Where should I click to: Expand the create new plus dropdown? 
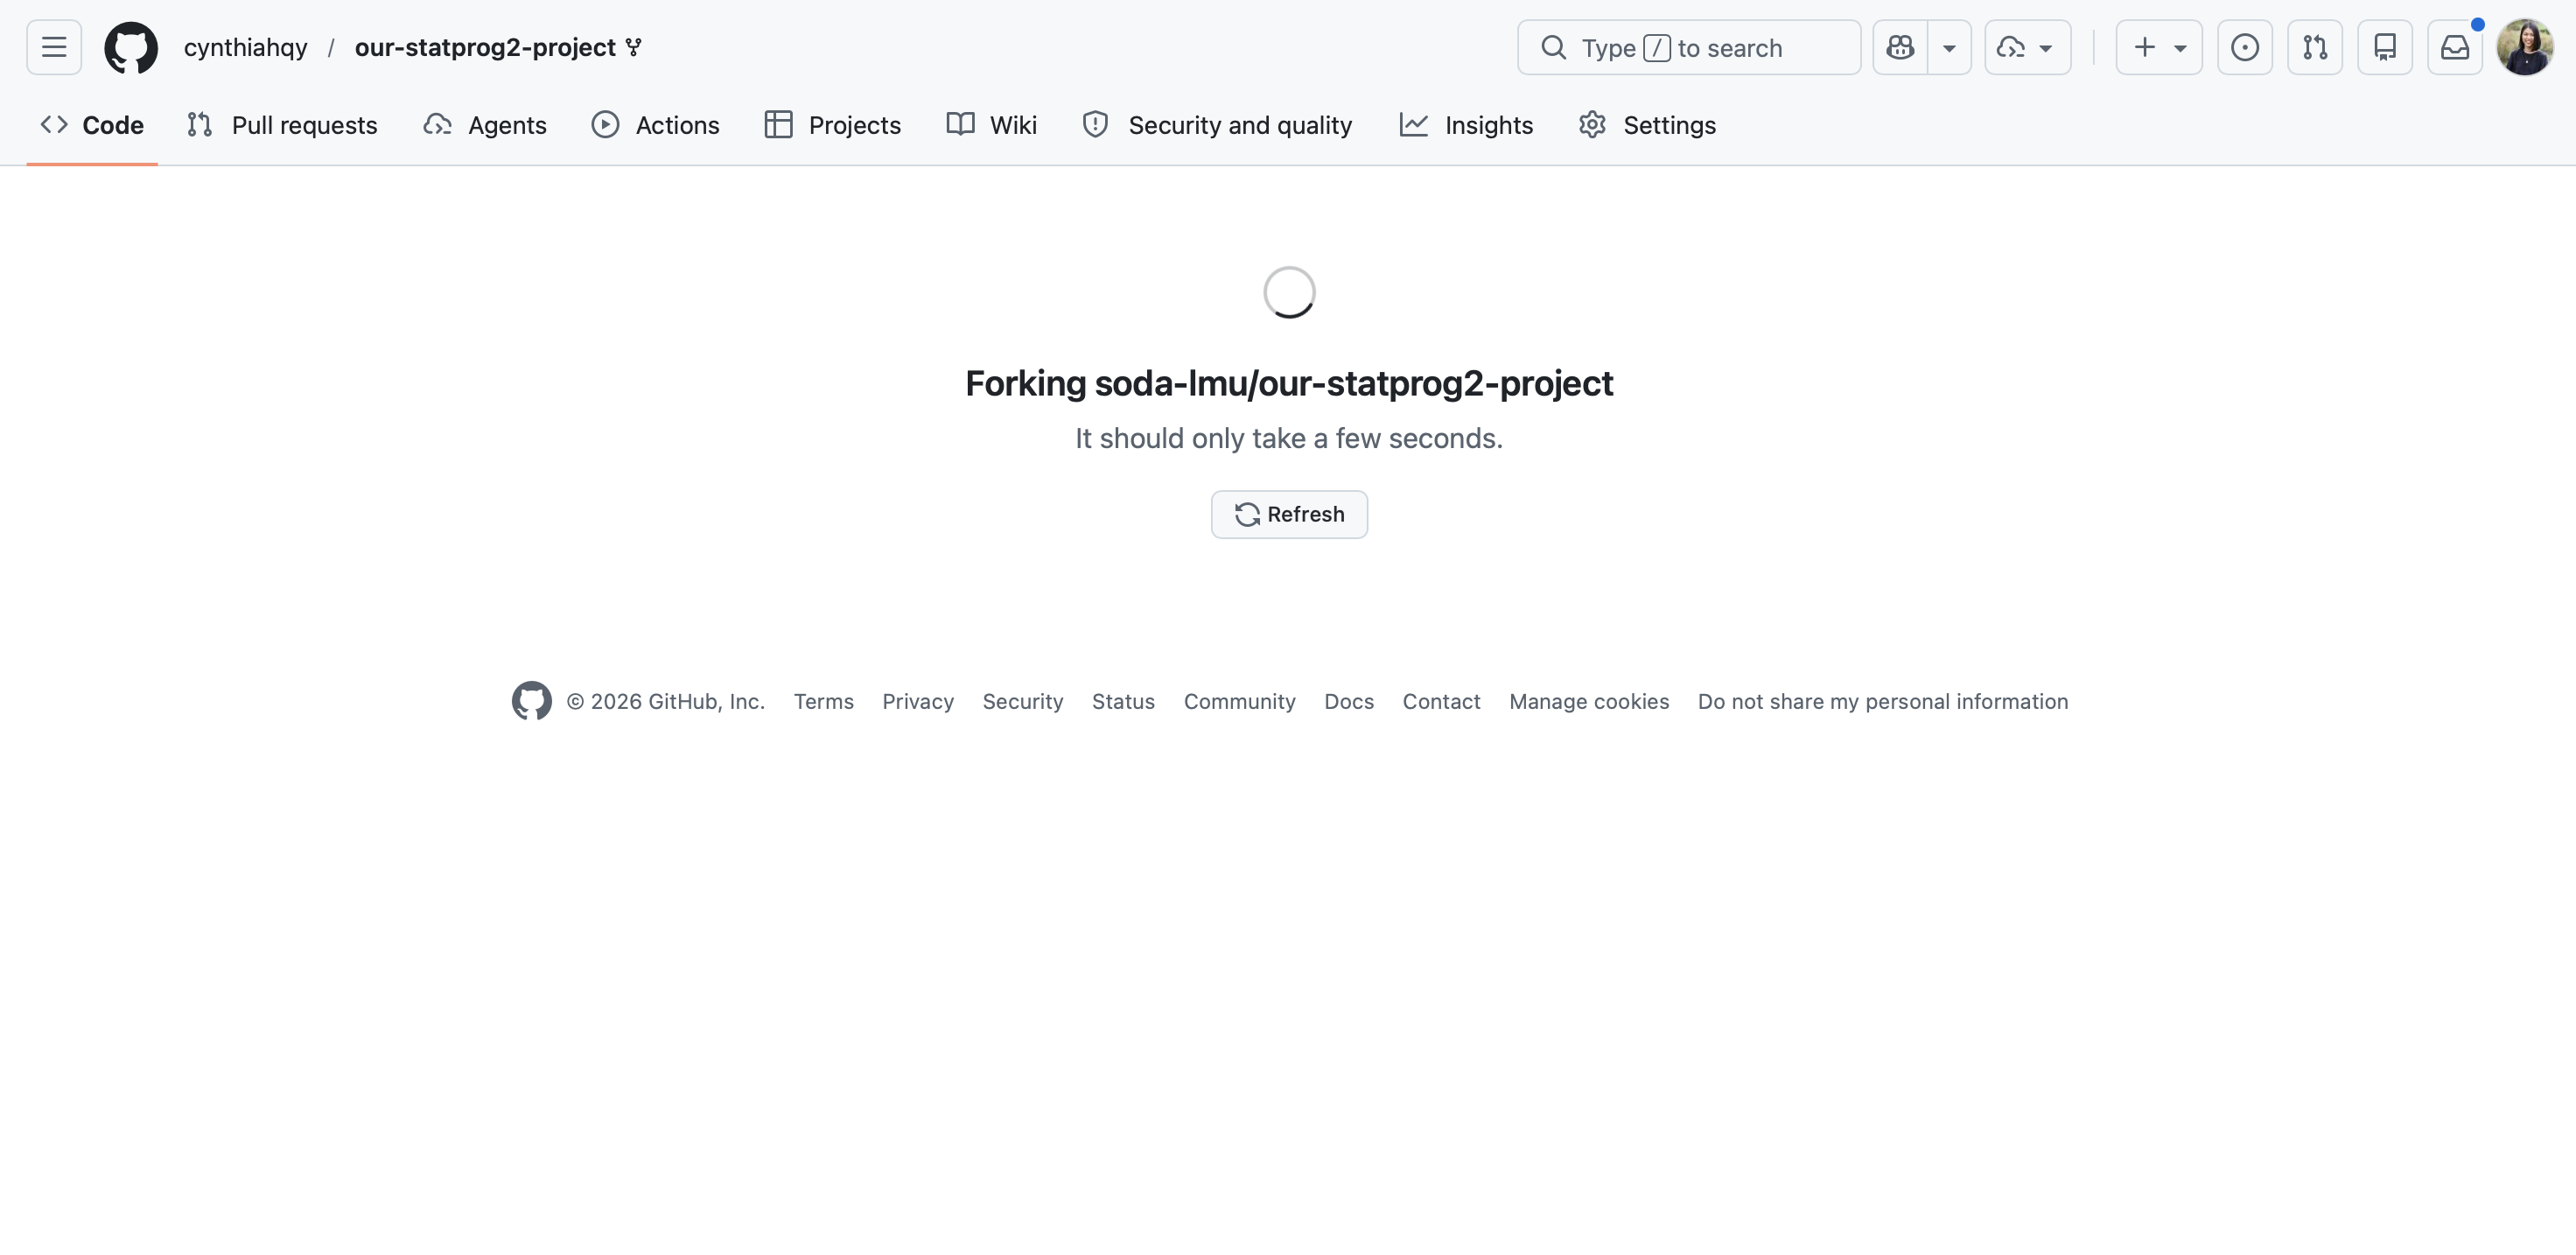[2158, 47]
